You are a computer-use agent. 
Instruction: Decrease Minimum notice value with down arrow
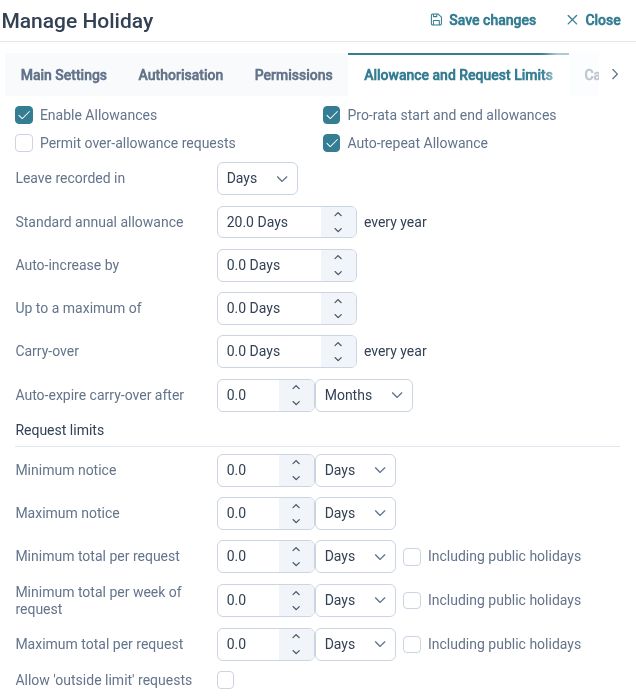pyautogui.click(x=296, y=478)
